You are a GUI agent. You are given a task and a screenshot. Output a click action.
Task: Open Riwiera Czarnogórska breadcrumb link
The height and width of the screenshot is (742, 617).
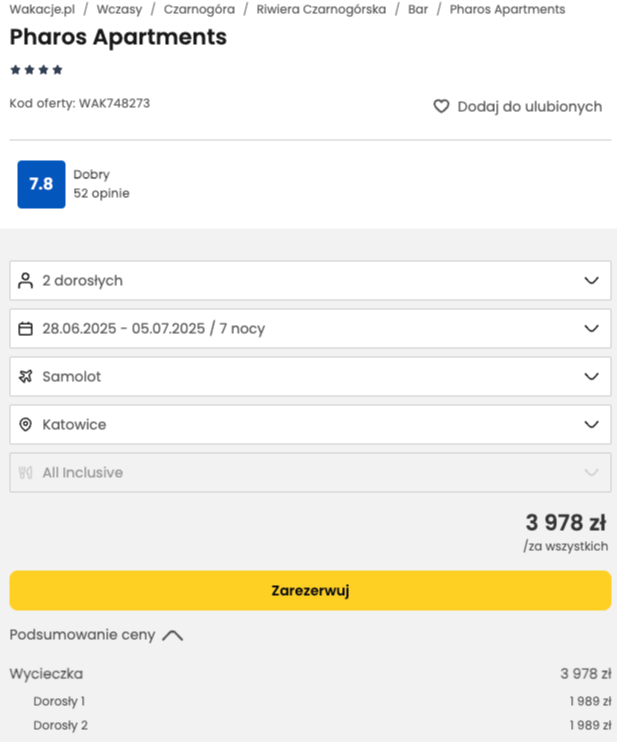pyautogui.click(x=321, y=9)
